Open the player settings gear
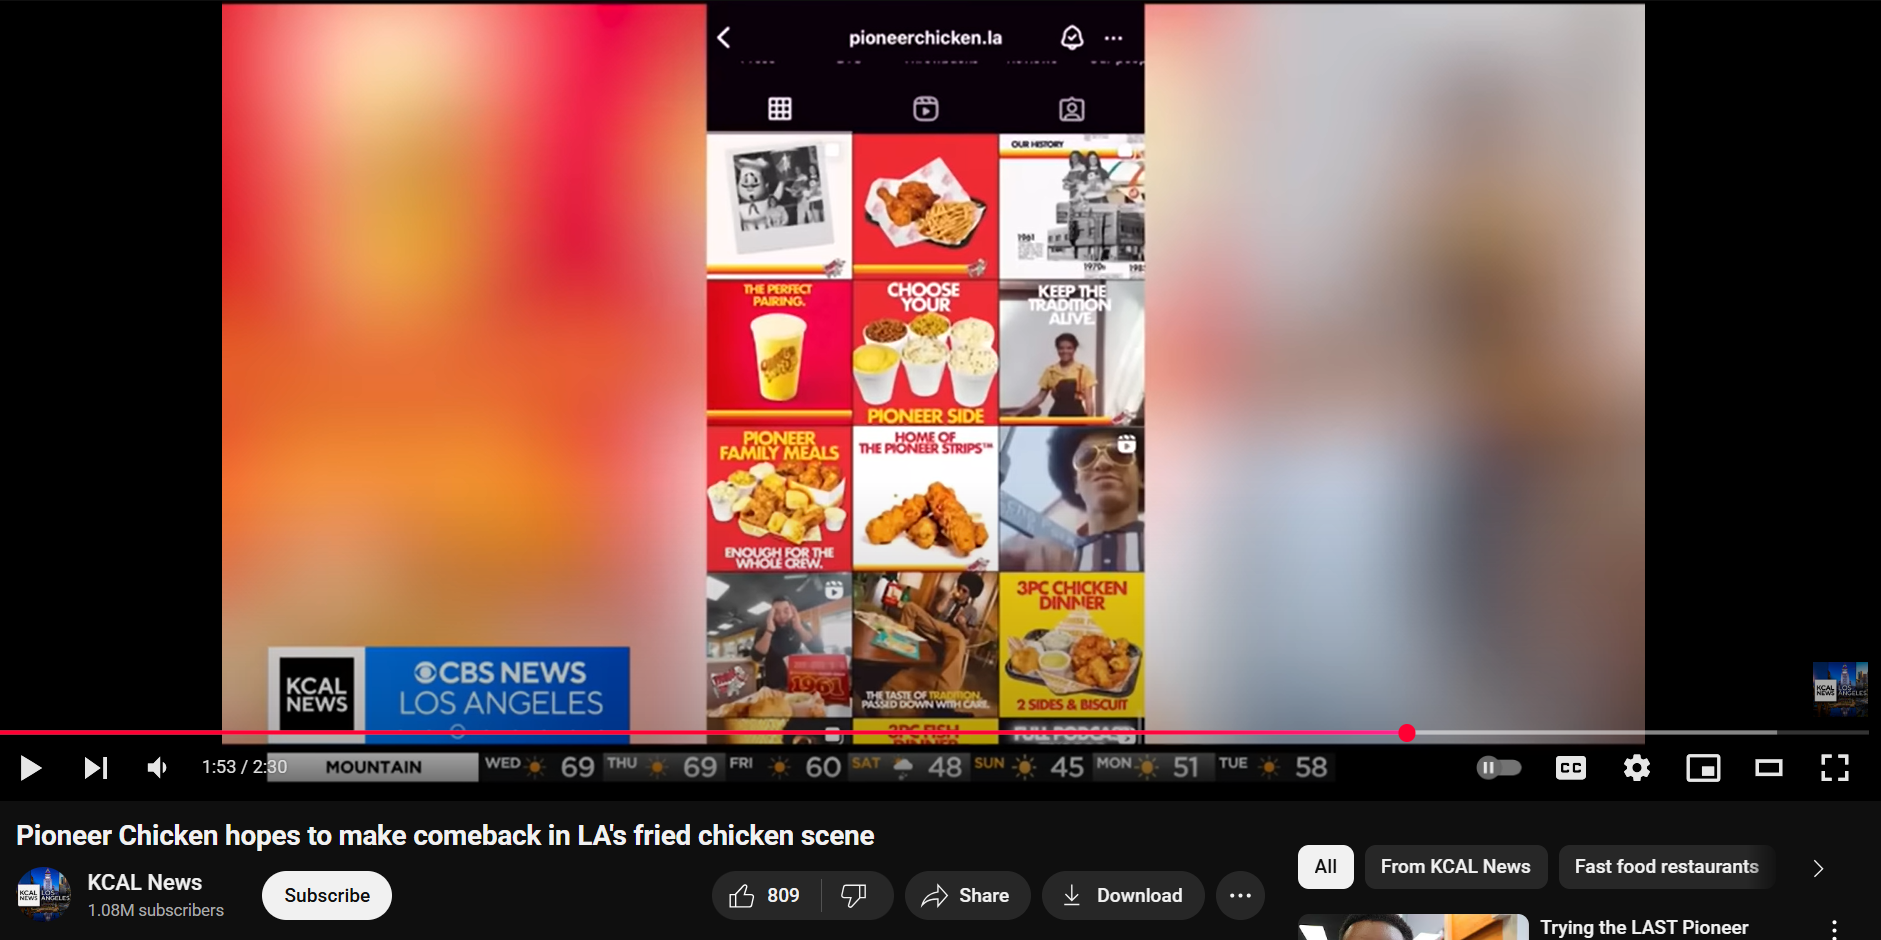Viewport: 1881px width, 940px height. point(1637,768)
